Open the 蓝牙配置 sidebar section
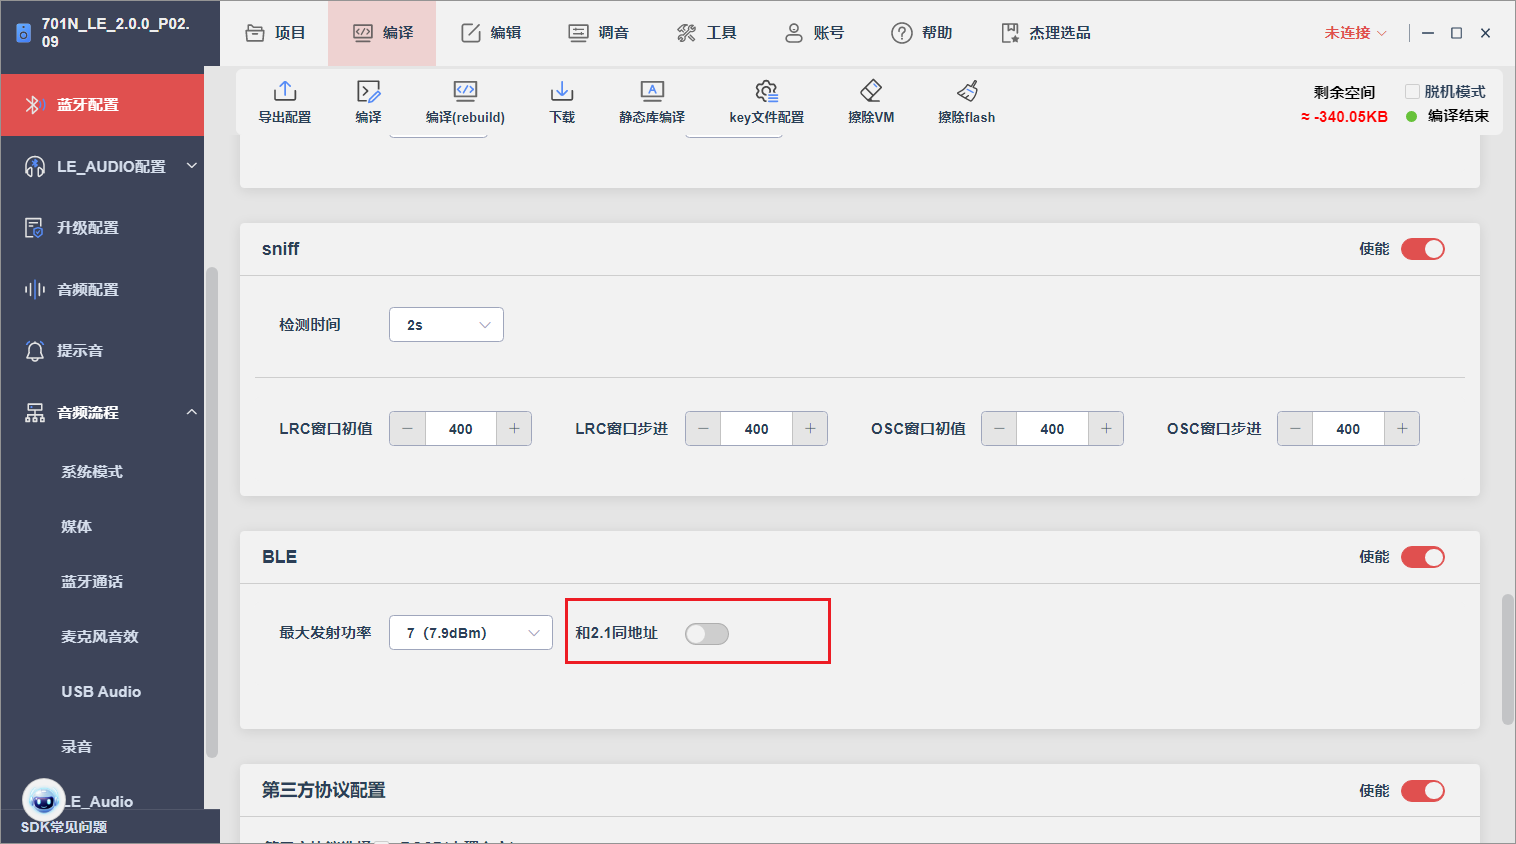 (x=102, y=105)
